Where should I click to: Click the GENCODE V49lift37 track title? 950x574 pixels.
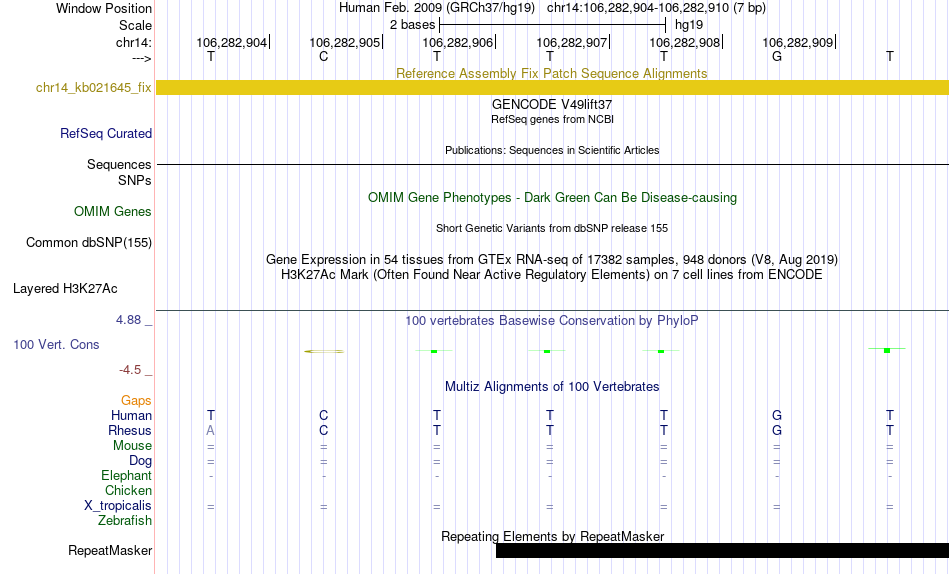click(x=552, y=104)
